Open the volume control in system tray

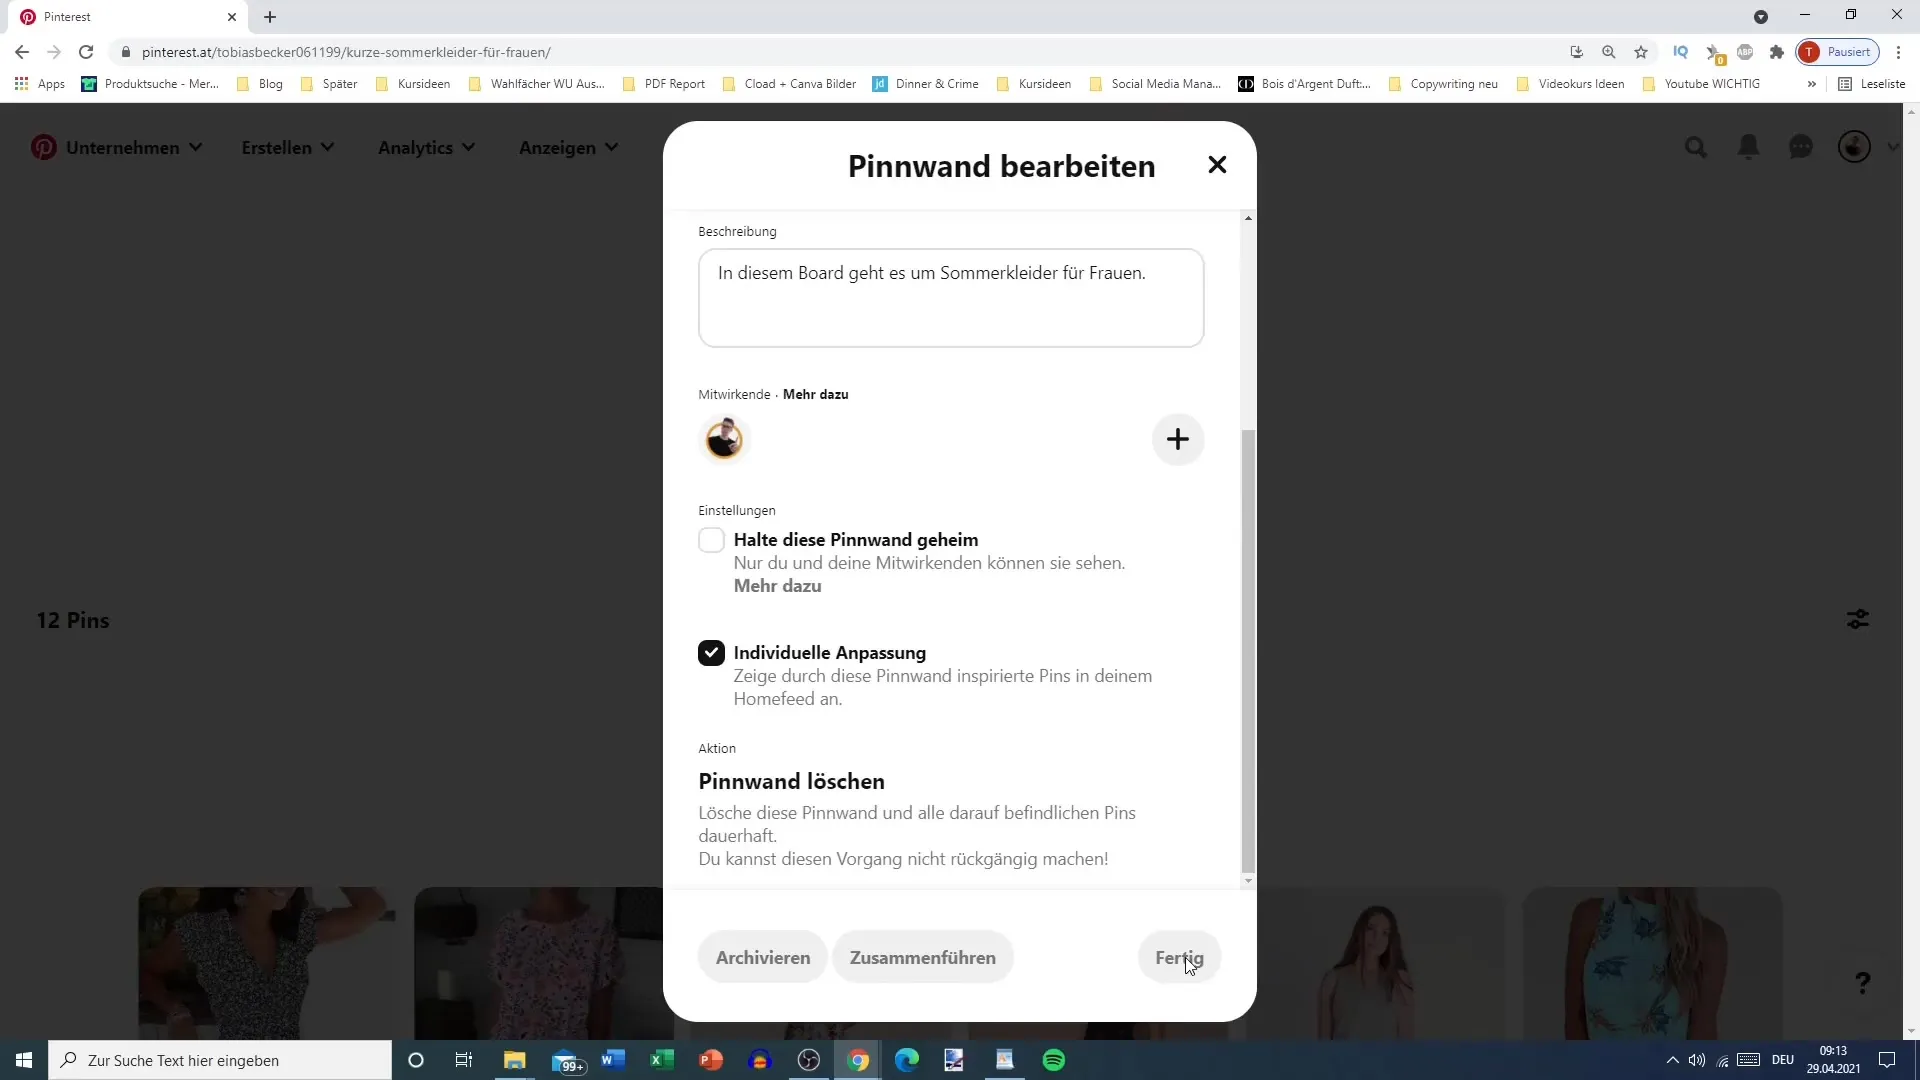[1697, 1060]
